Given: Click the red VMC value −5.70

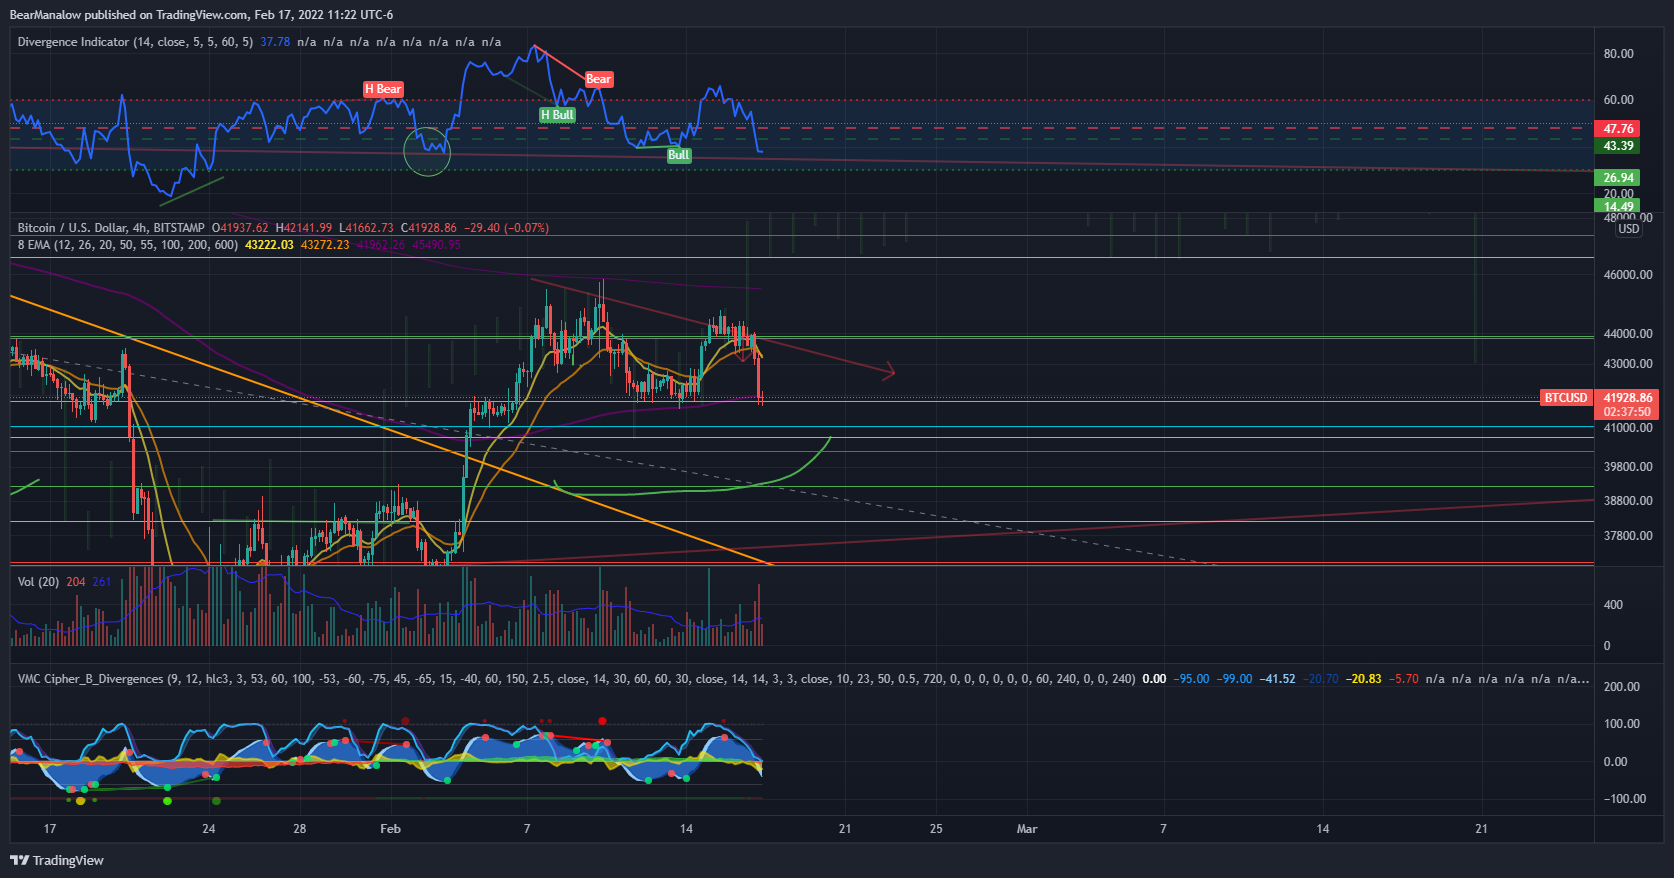Looking at the screenshot, I should click(x=1404, y=679).
